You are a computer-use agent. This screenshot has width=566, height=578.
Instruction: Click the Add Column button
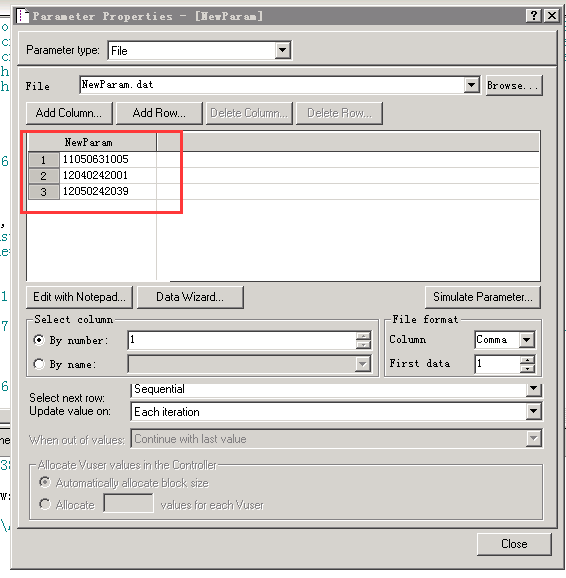click(x=69, y=113)
